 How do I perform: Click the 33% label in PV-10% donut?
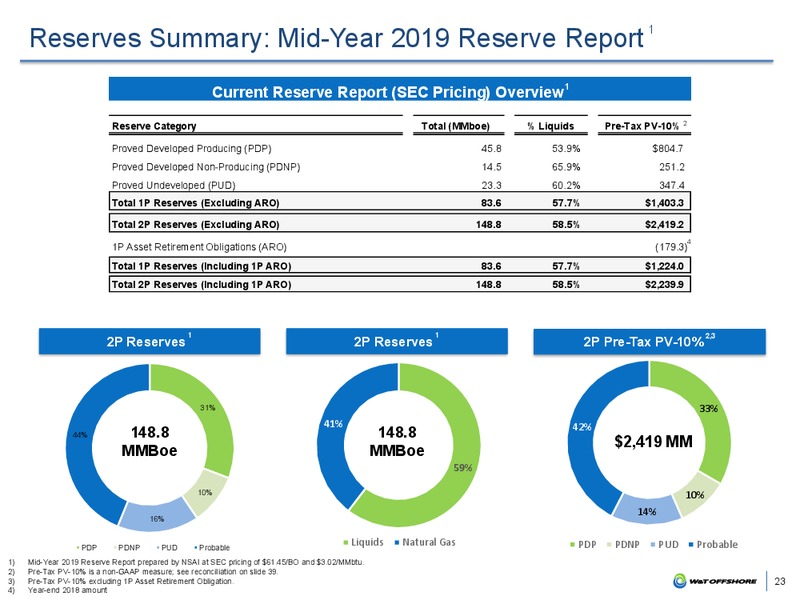[x=709, y=409]
